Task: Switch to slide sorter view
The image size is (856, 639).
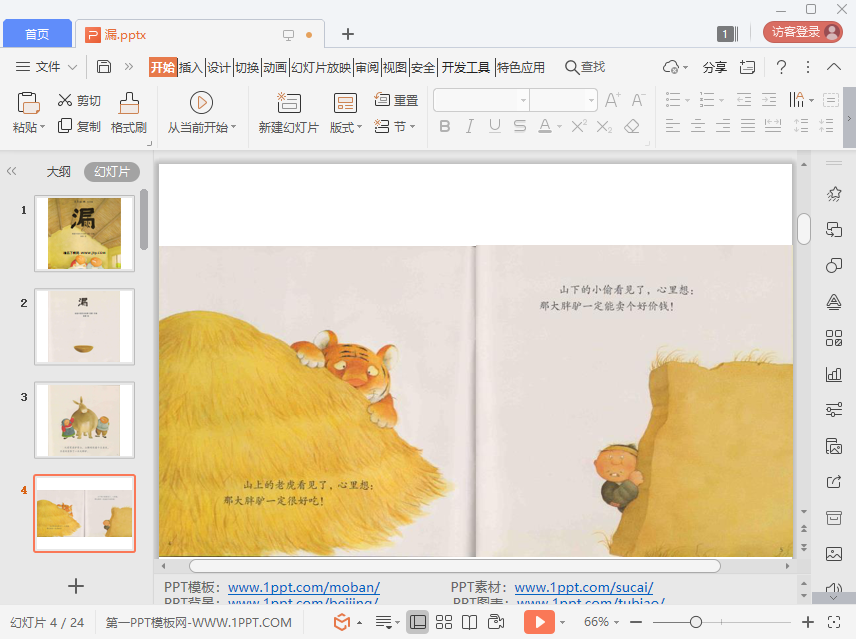Action: 444,622
